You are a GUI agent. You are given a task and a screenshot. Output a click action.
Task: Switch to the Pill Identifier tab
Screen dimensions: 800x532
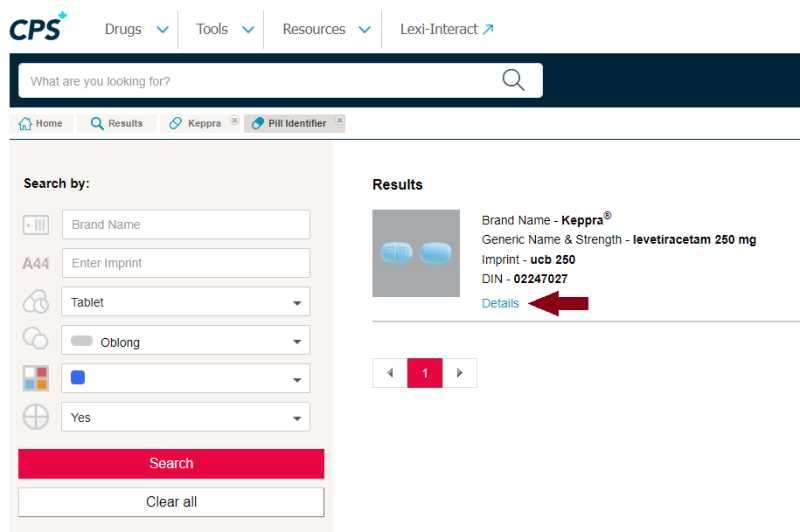click(x=294, y=123)
